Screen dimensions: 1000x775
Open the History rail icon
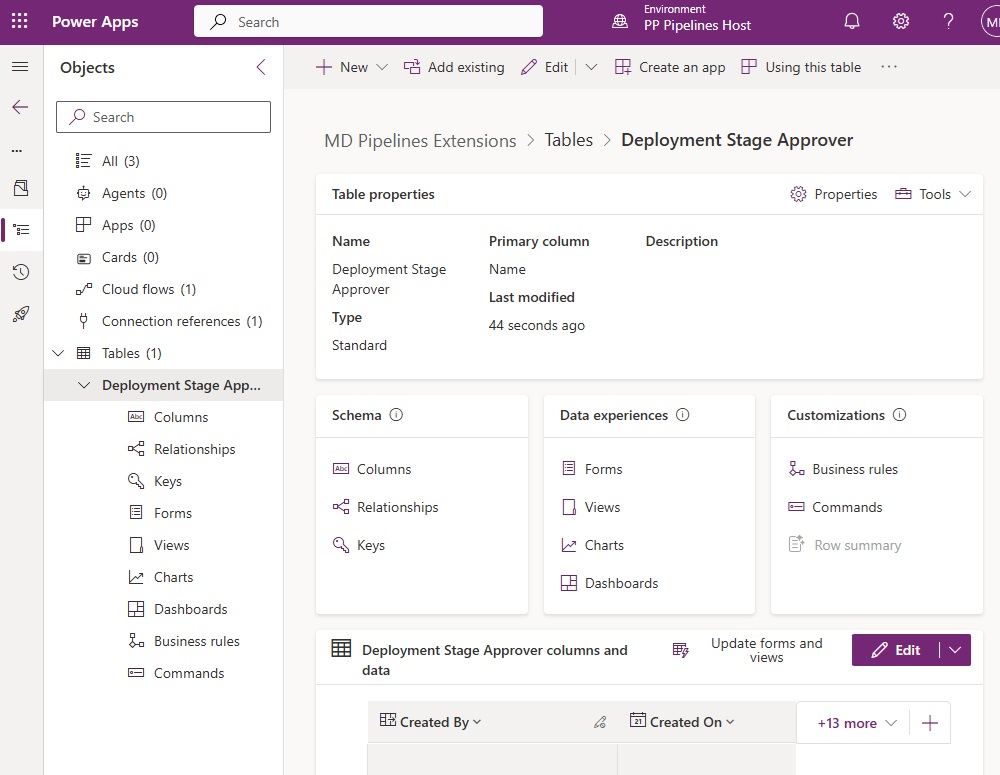[x=21, y=272]
